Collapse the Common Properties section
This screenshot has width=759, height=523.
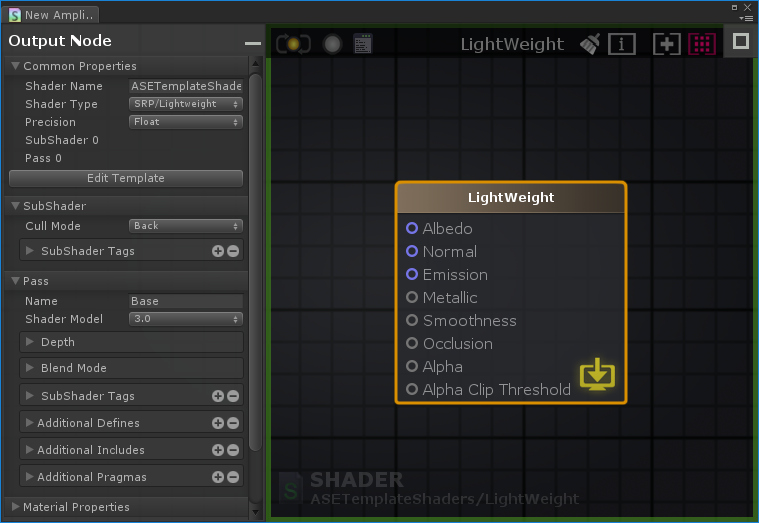click(x=15, y=66)
